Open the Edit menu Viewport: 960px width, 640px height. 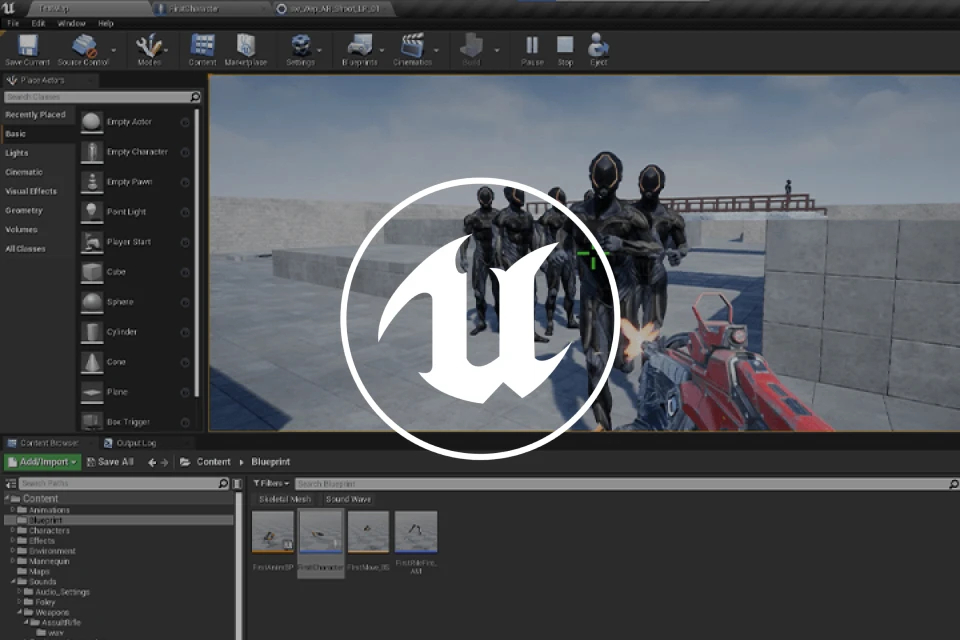pyautogui.click(x=38, y=23)
